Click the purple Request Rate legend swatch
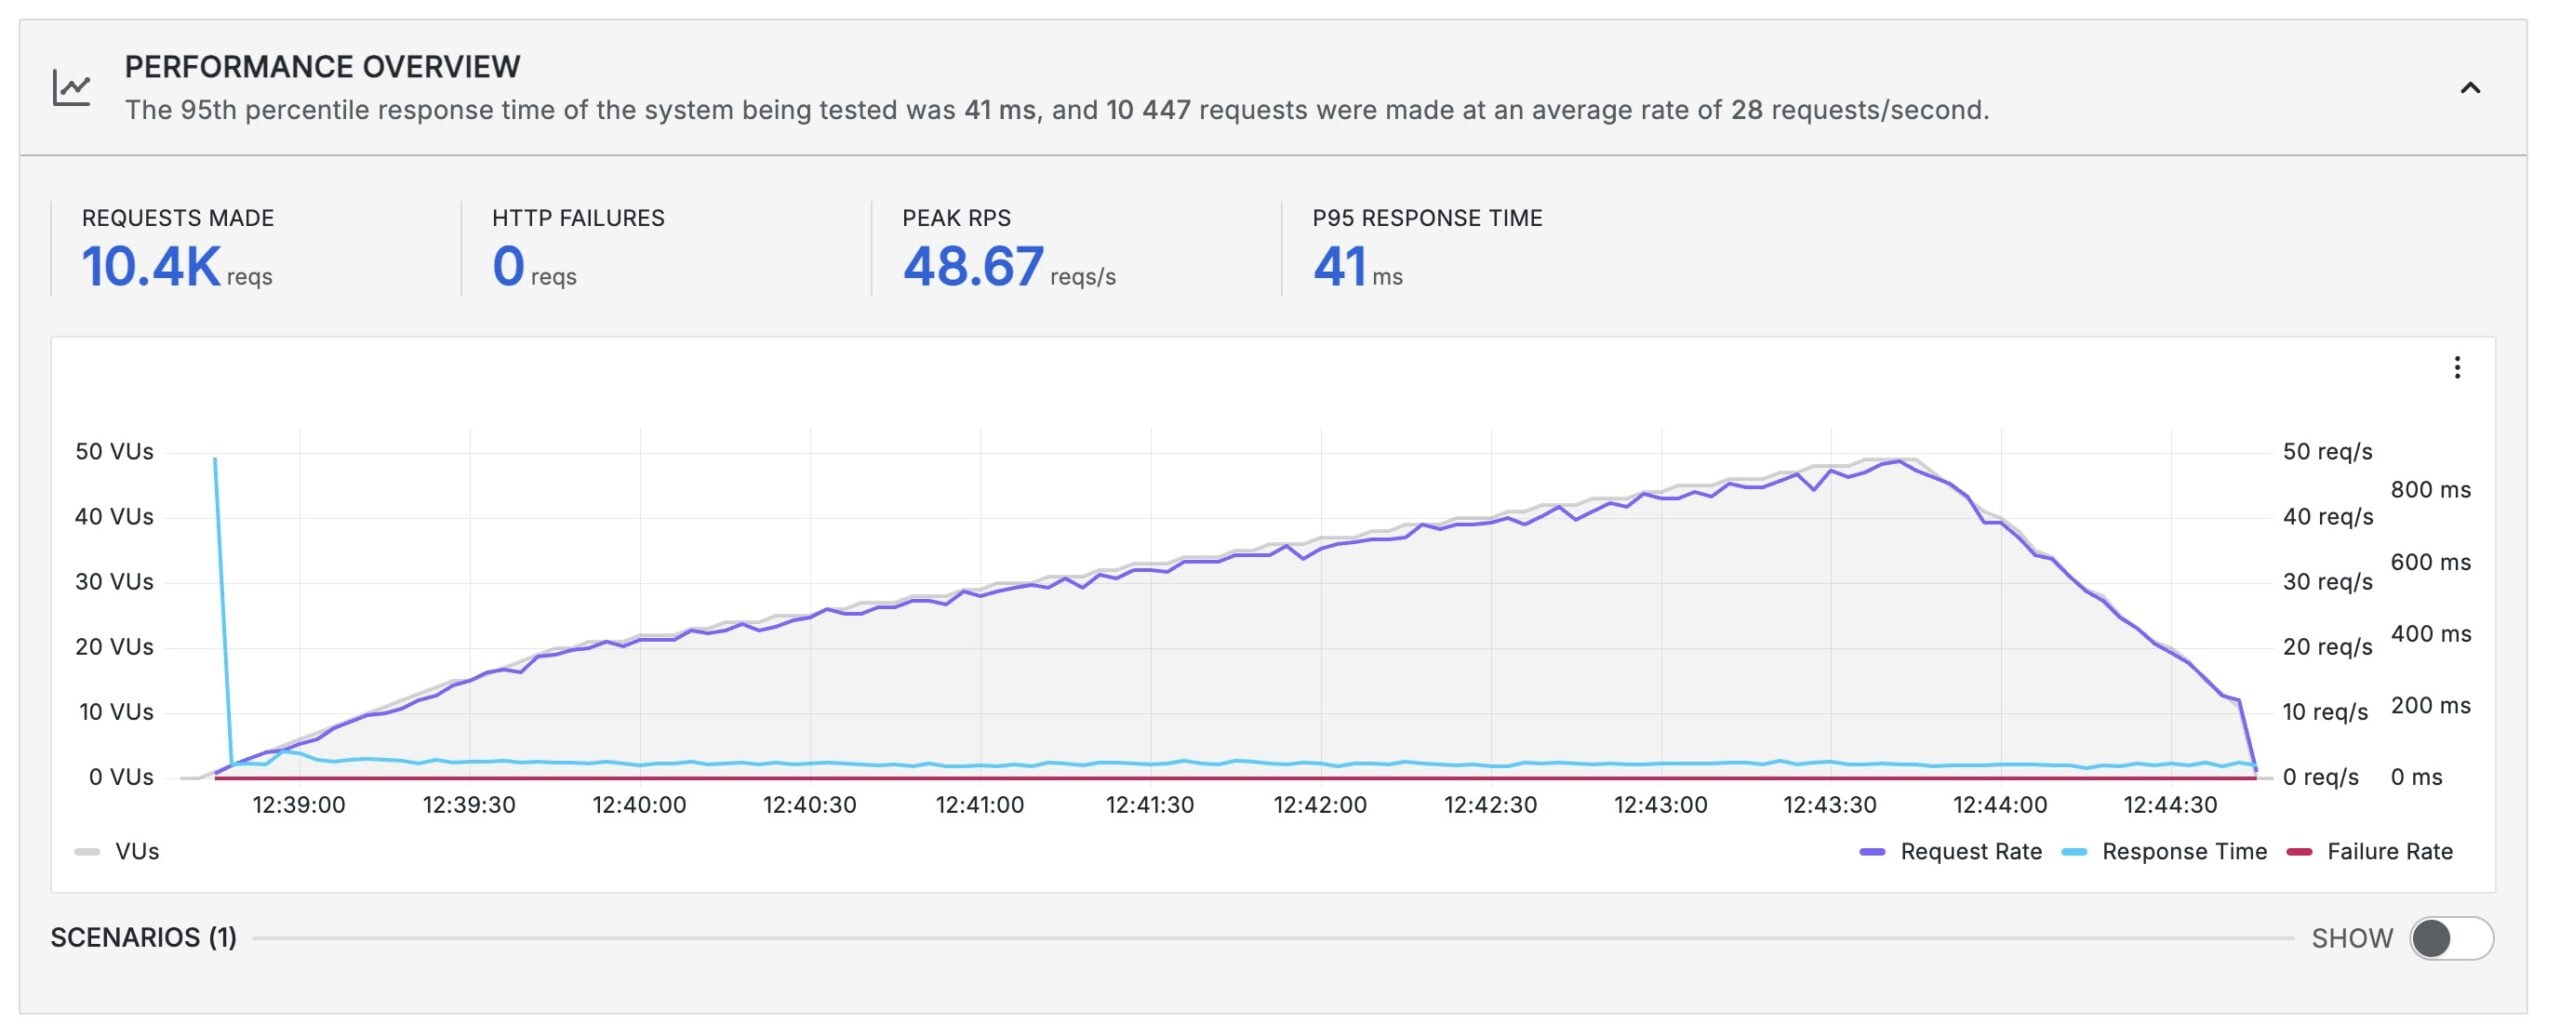The image size is (2560, 1036). click(1872, 852)
